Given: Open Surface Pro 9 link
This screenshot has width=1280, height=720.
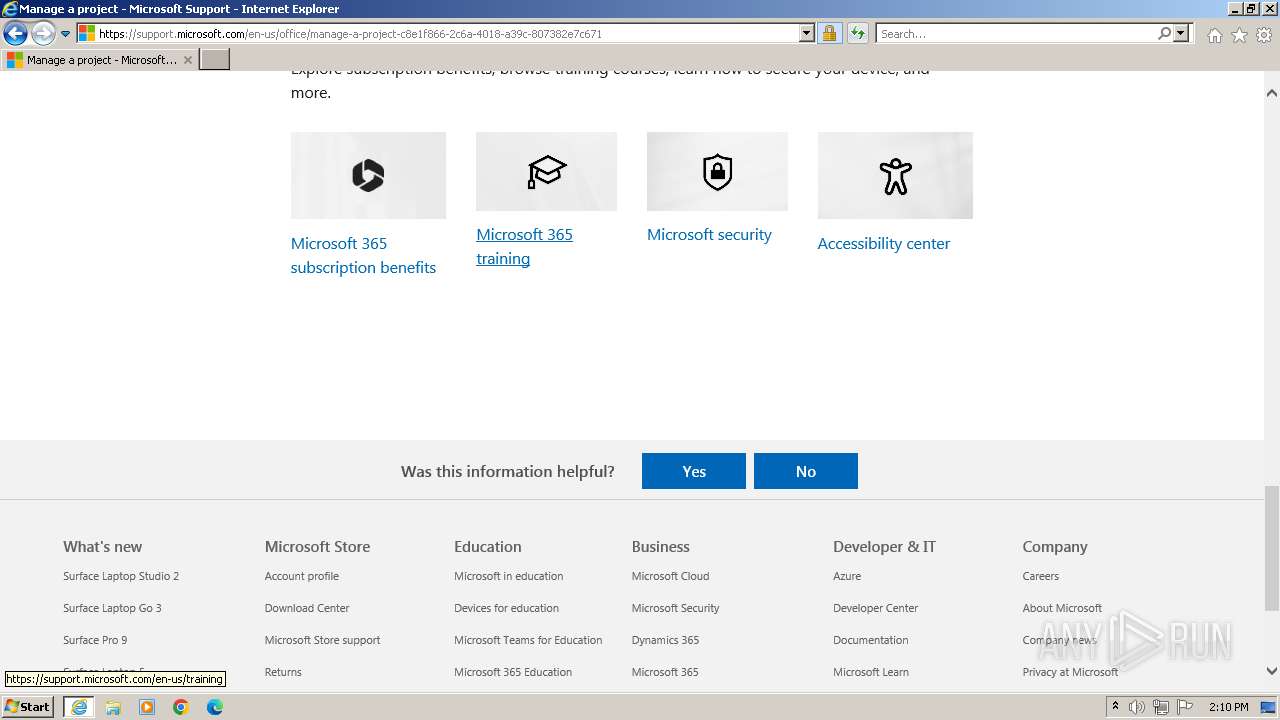Looking at the screenshot, I should (95, 640).
